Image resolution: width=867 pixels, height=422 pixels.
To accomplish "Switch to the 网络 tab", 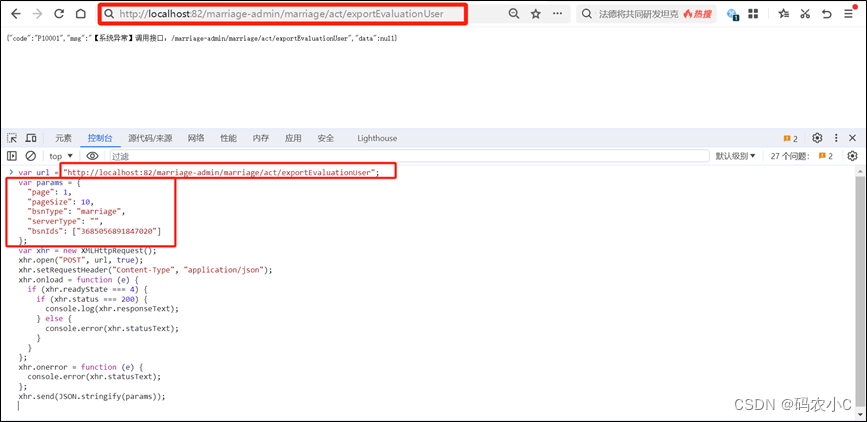I will click(196, 138).
